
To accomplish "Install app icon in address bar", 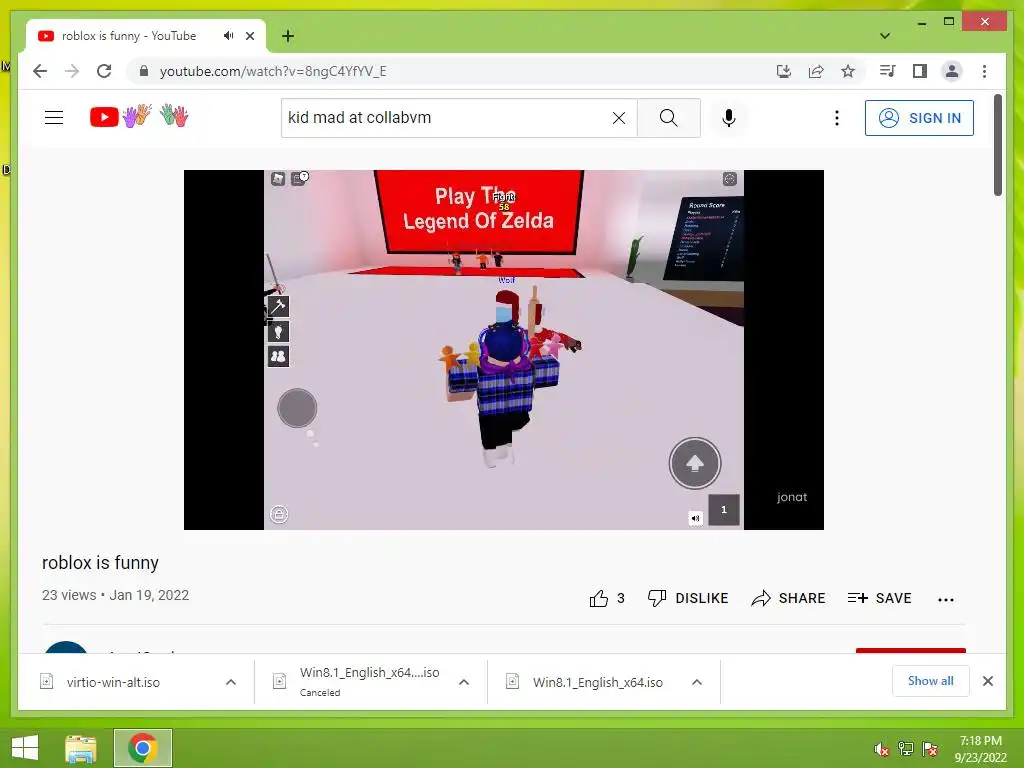I will (x=784, y=71).
